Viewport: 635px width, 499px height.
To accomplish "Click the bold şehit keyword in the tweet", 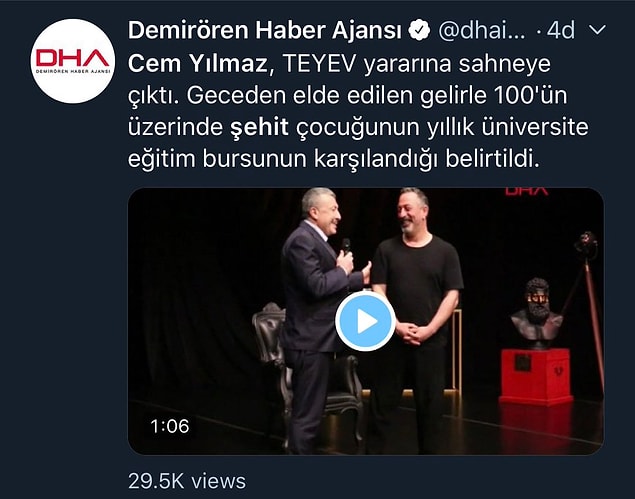I will point(259,127).
